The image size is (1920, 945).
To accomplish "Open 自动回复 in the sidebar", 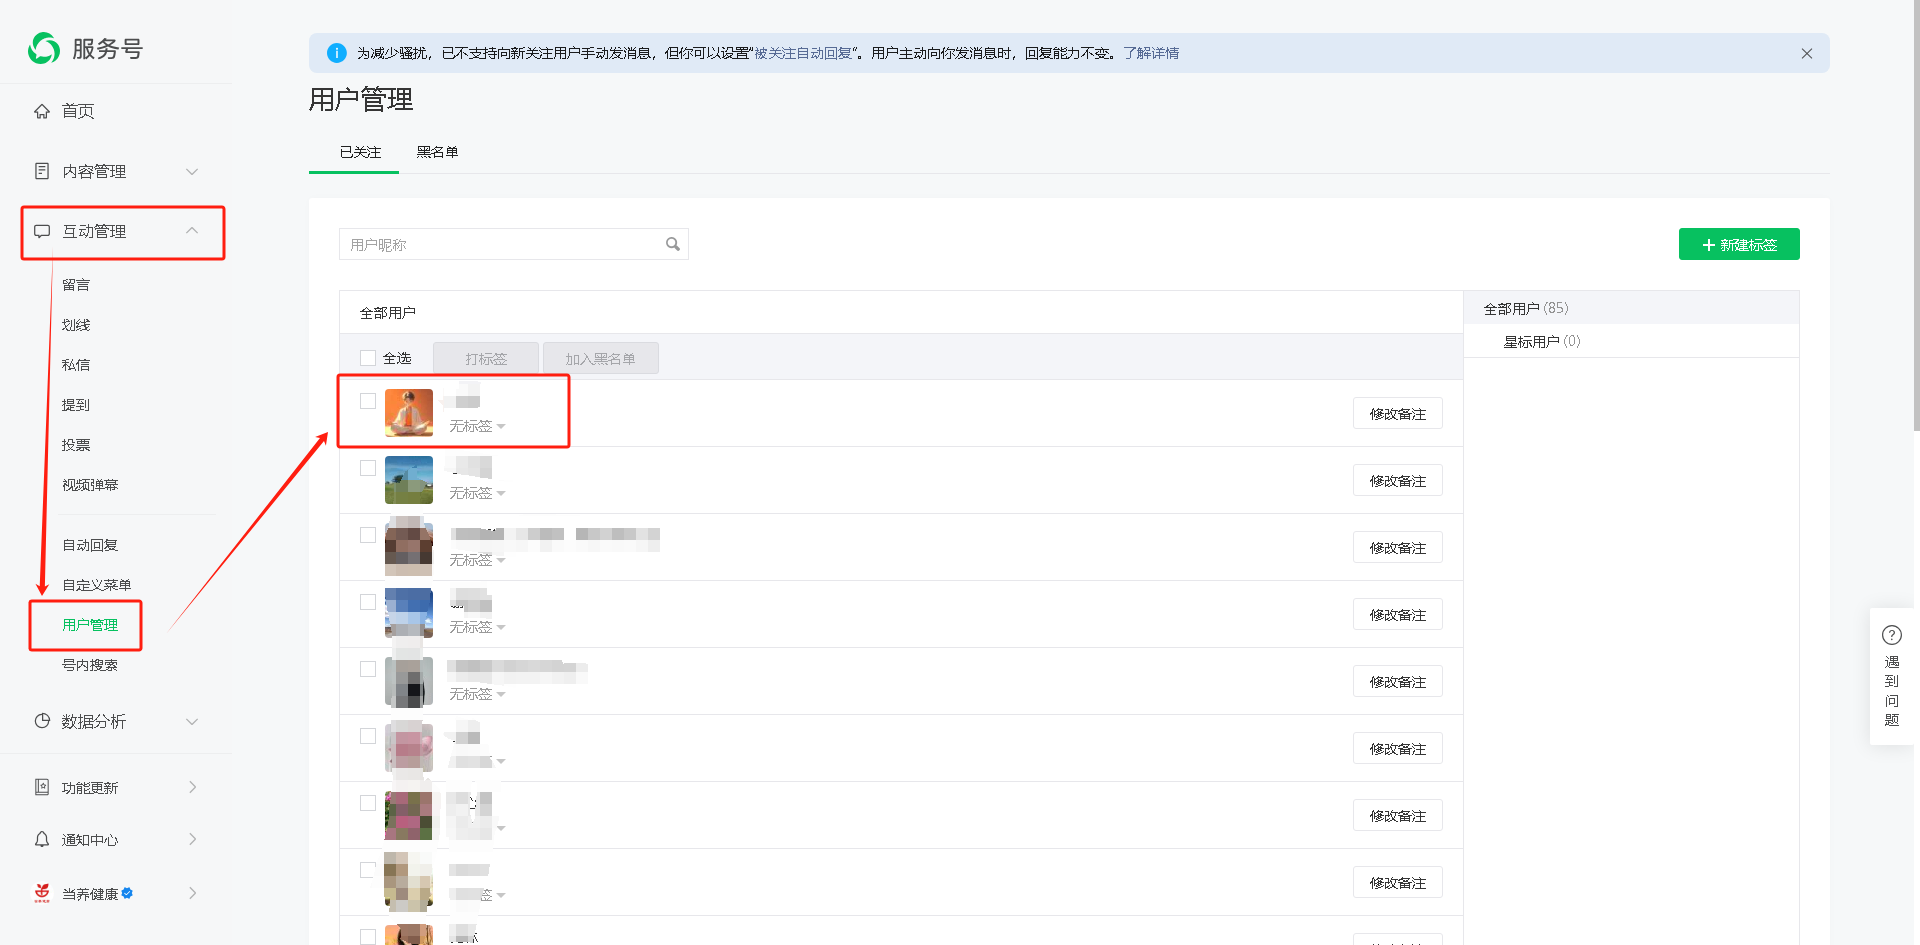I will tap(90, 545).
